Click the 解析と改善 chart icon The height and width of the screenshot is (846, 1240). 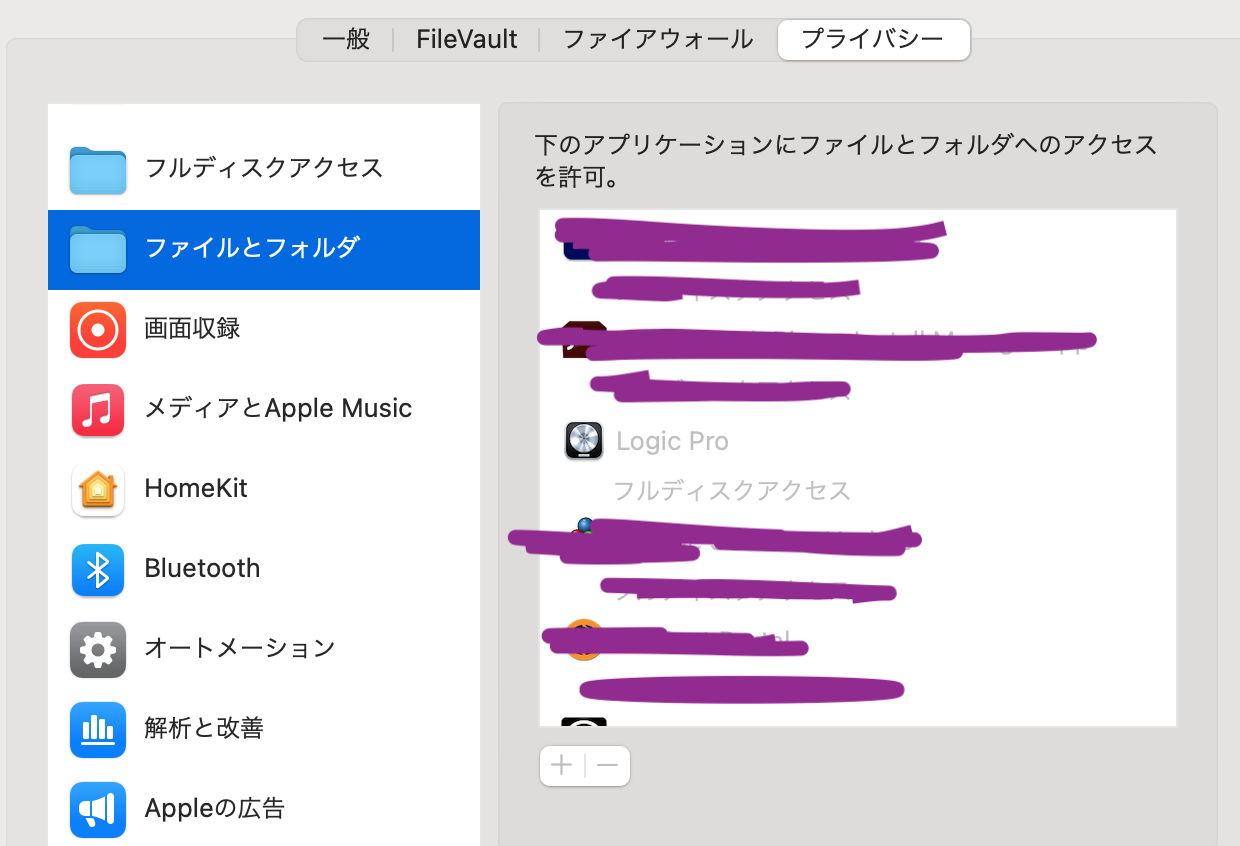pyautogui.click(x=98, y=729)
